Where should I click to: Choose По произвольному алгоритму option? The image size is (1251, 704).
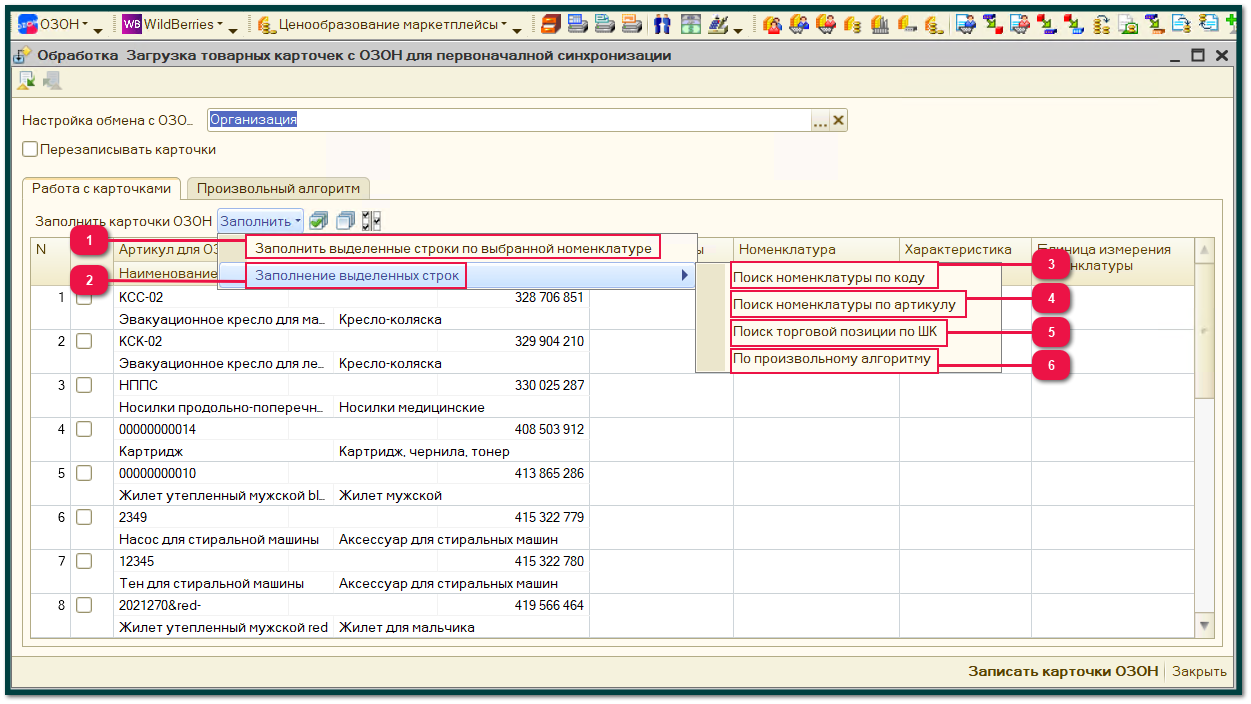pyautogui.click(x=832, y=358)
